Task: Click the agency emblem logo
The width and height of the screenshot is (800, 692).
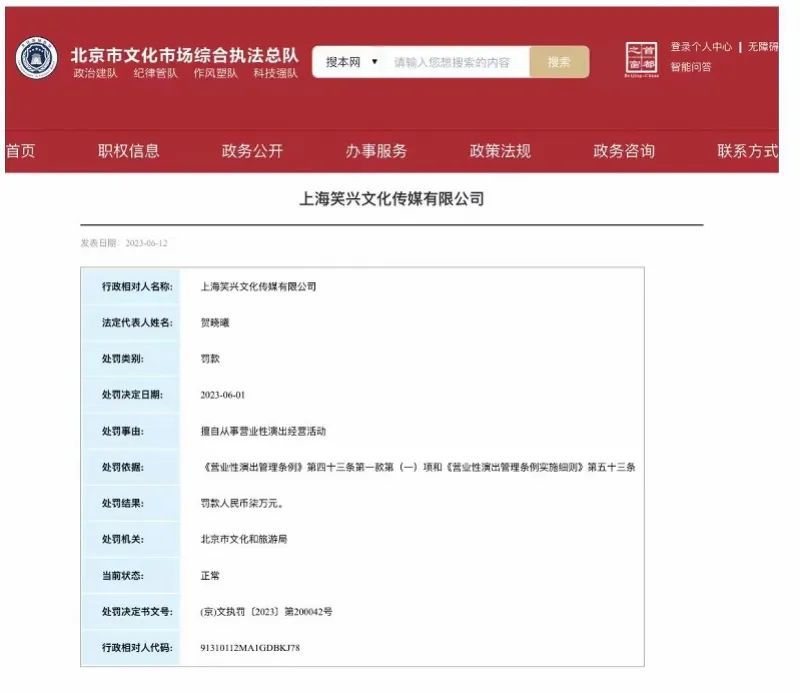Action: [37, 61]
